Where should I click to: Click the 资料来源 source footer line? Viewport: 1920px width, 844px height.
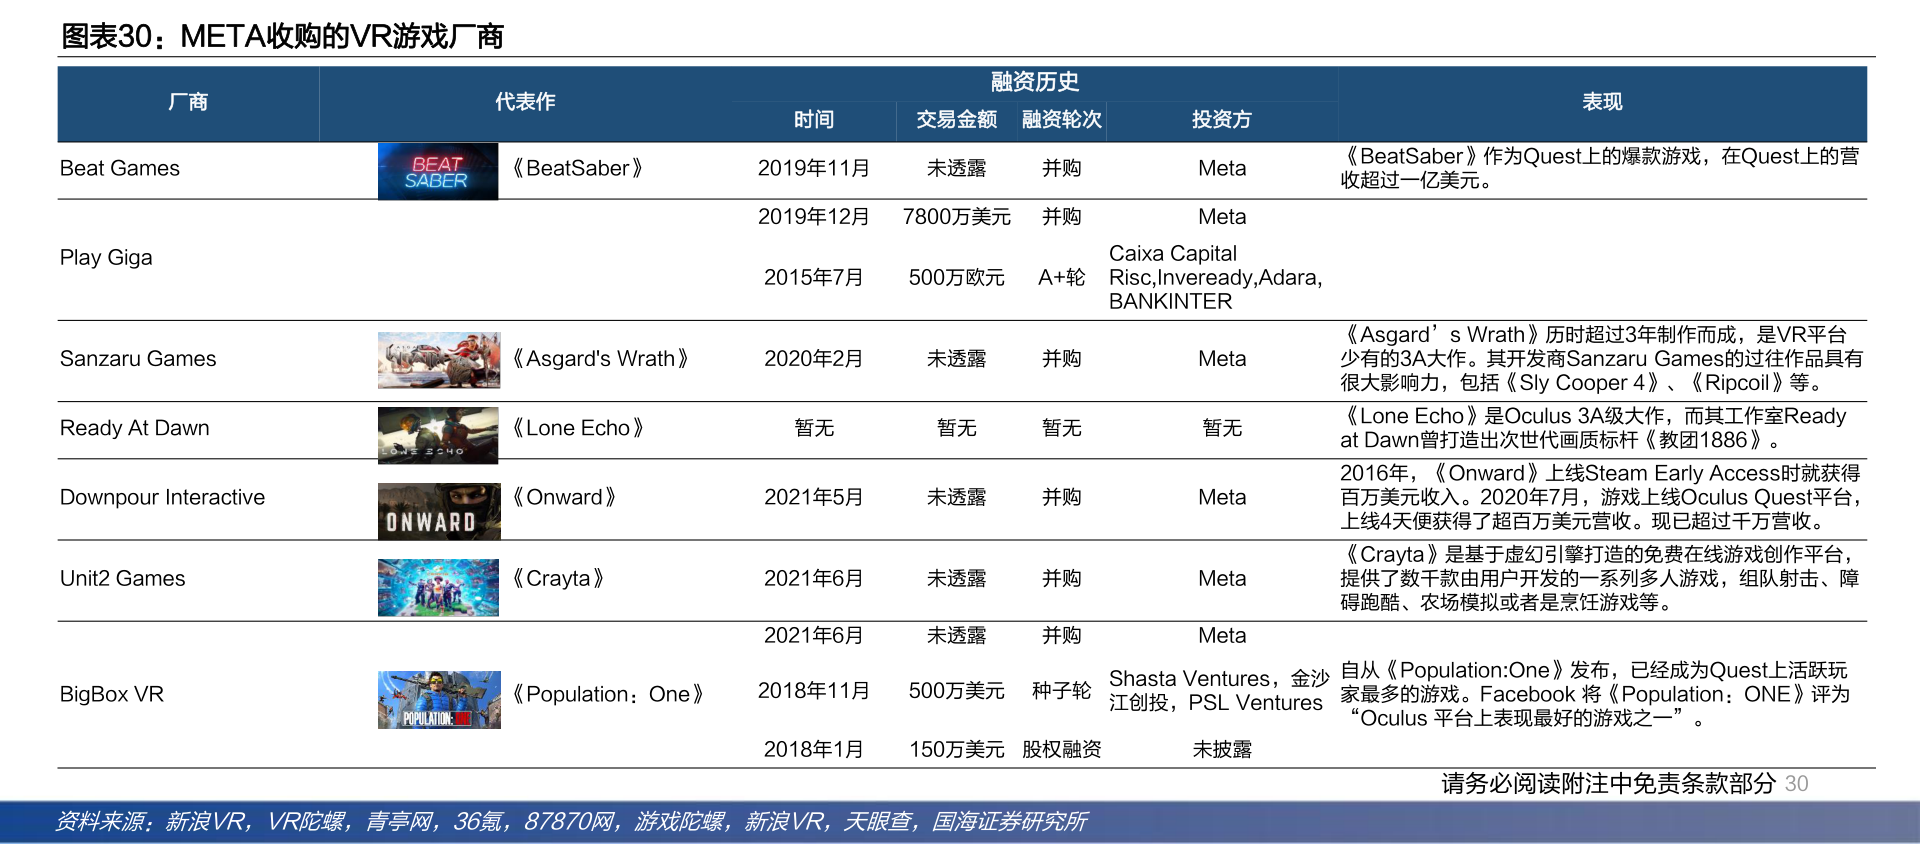571,822
